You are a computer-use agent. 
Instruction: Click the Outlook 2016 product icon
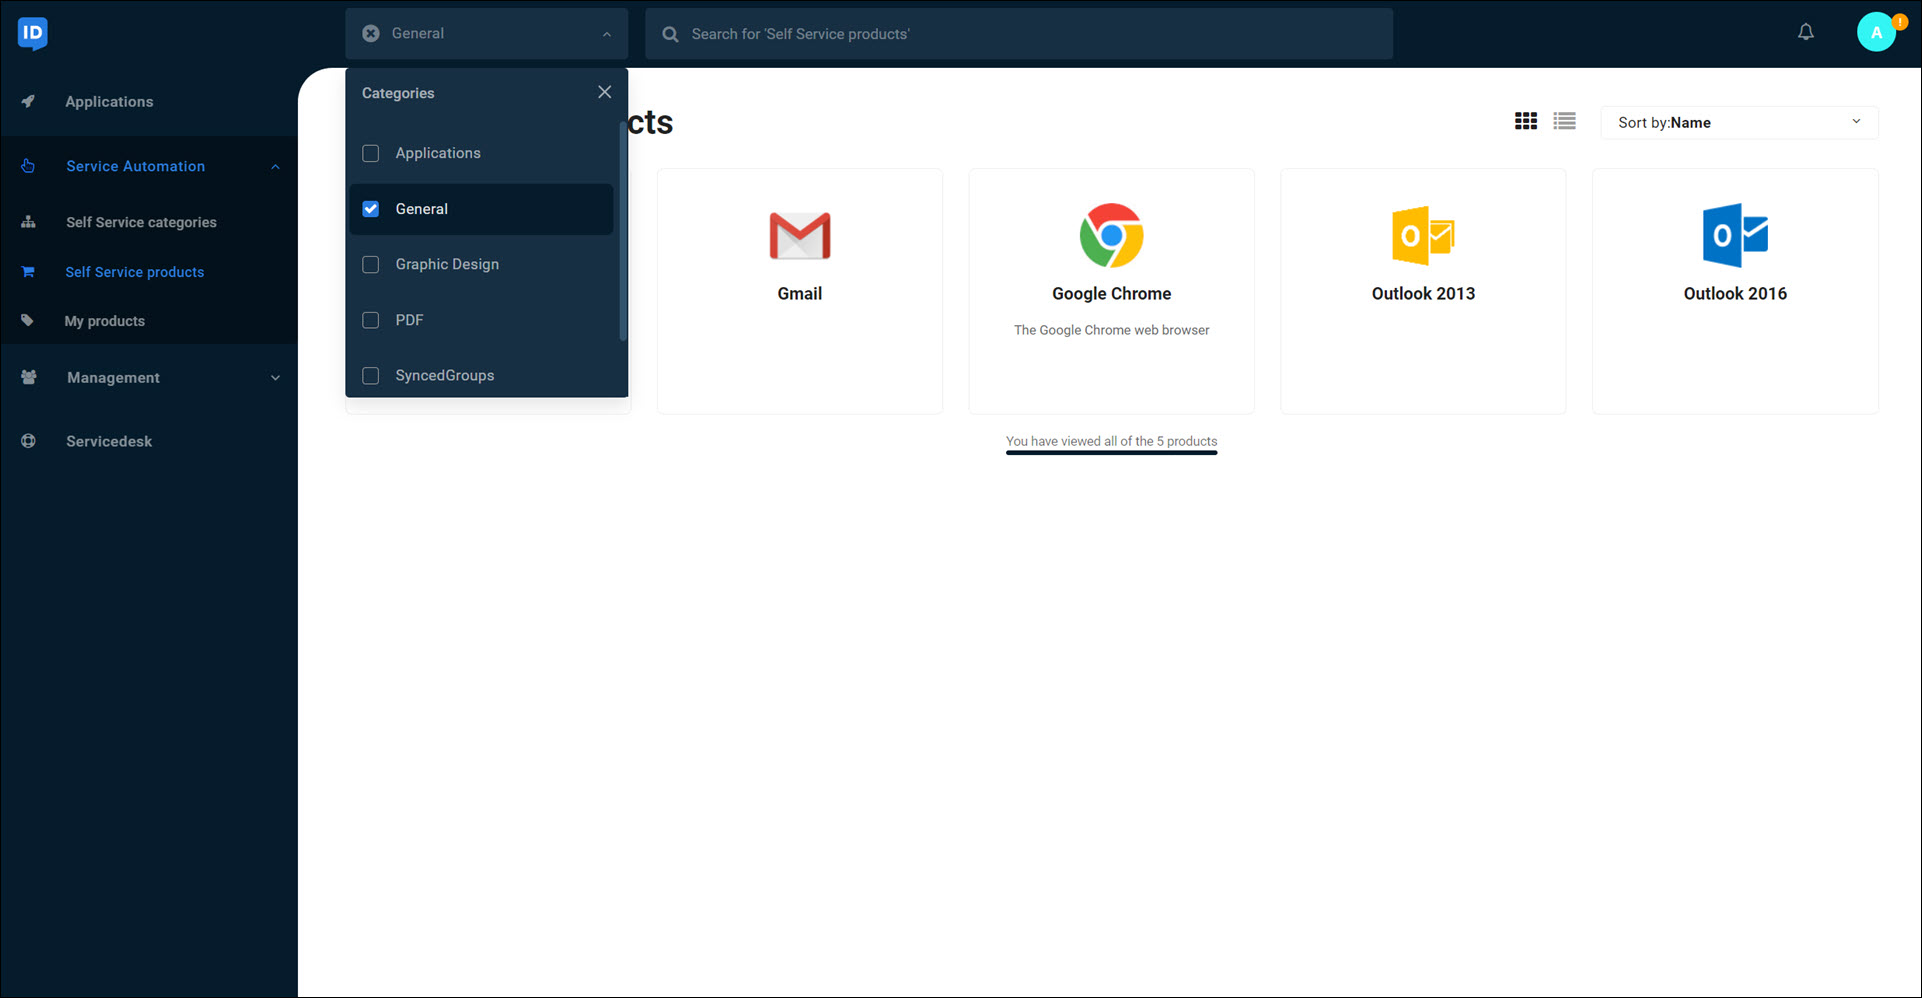(1735, 236)
